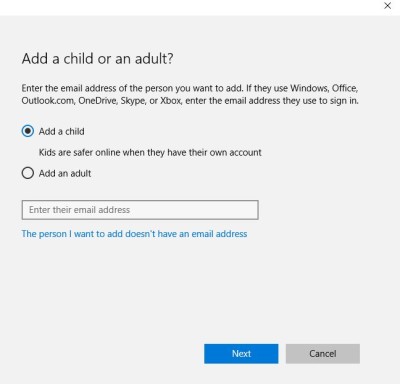Close the dialog with the X icon

(x=387, y=6)
